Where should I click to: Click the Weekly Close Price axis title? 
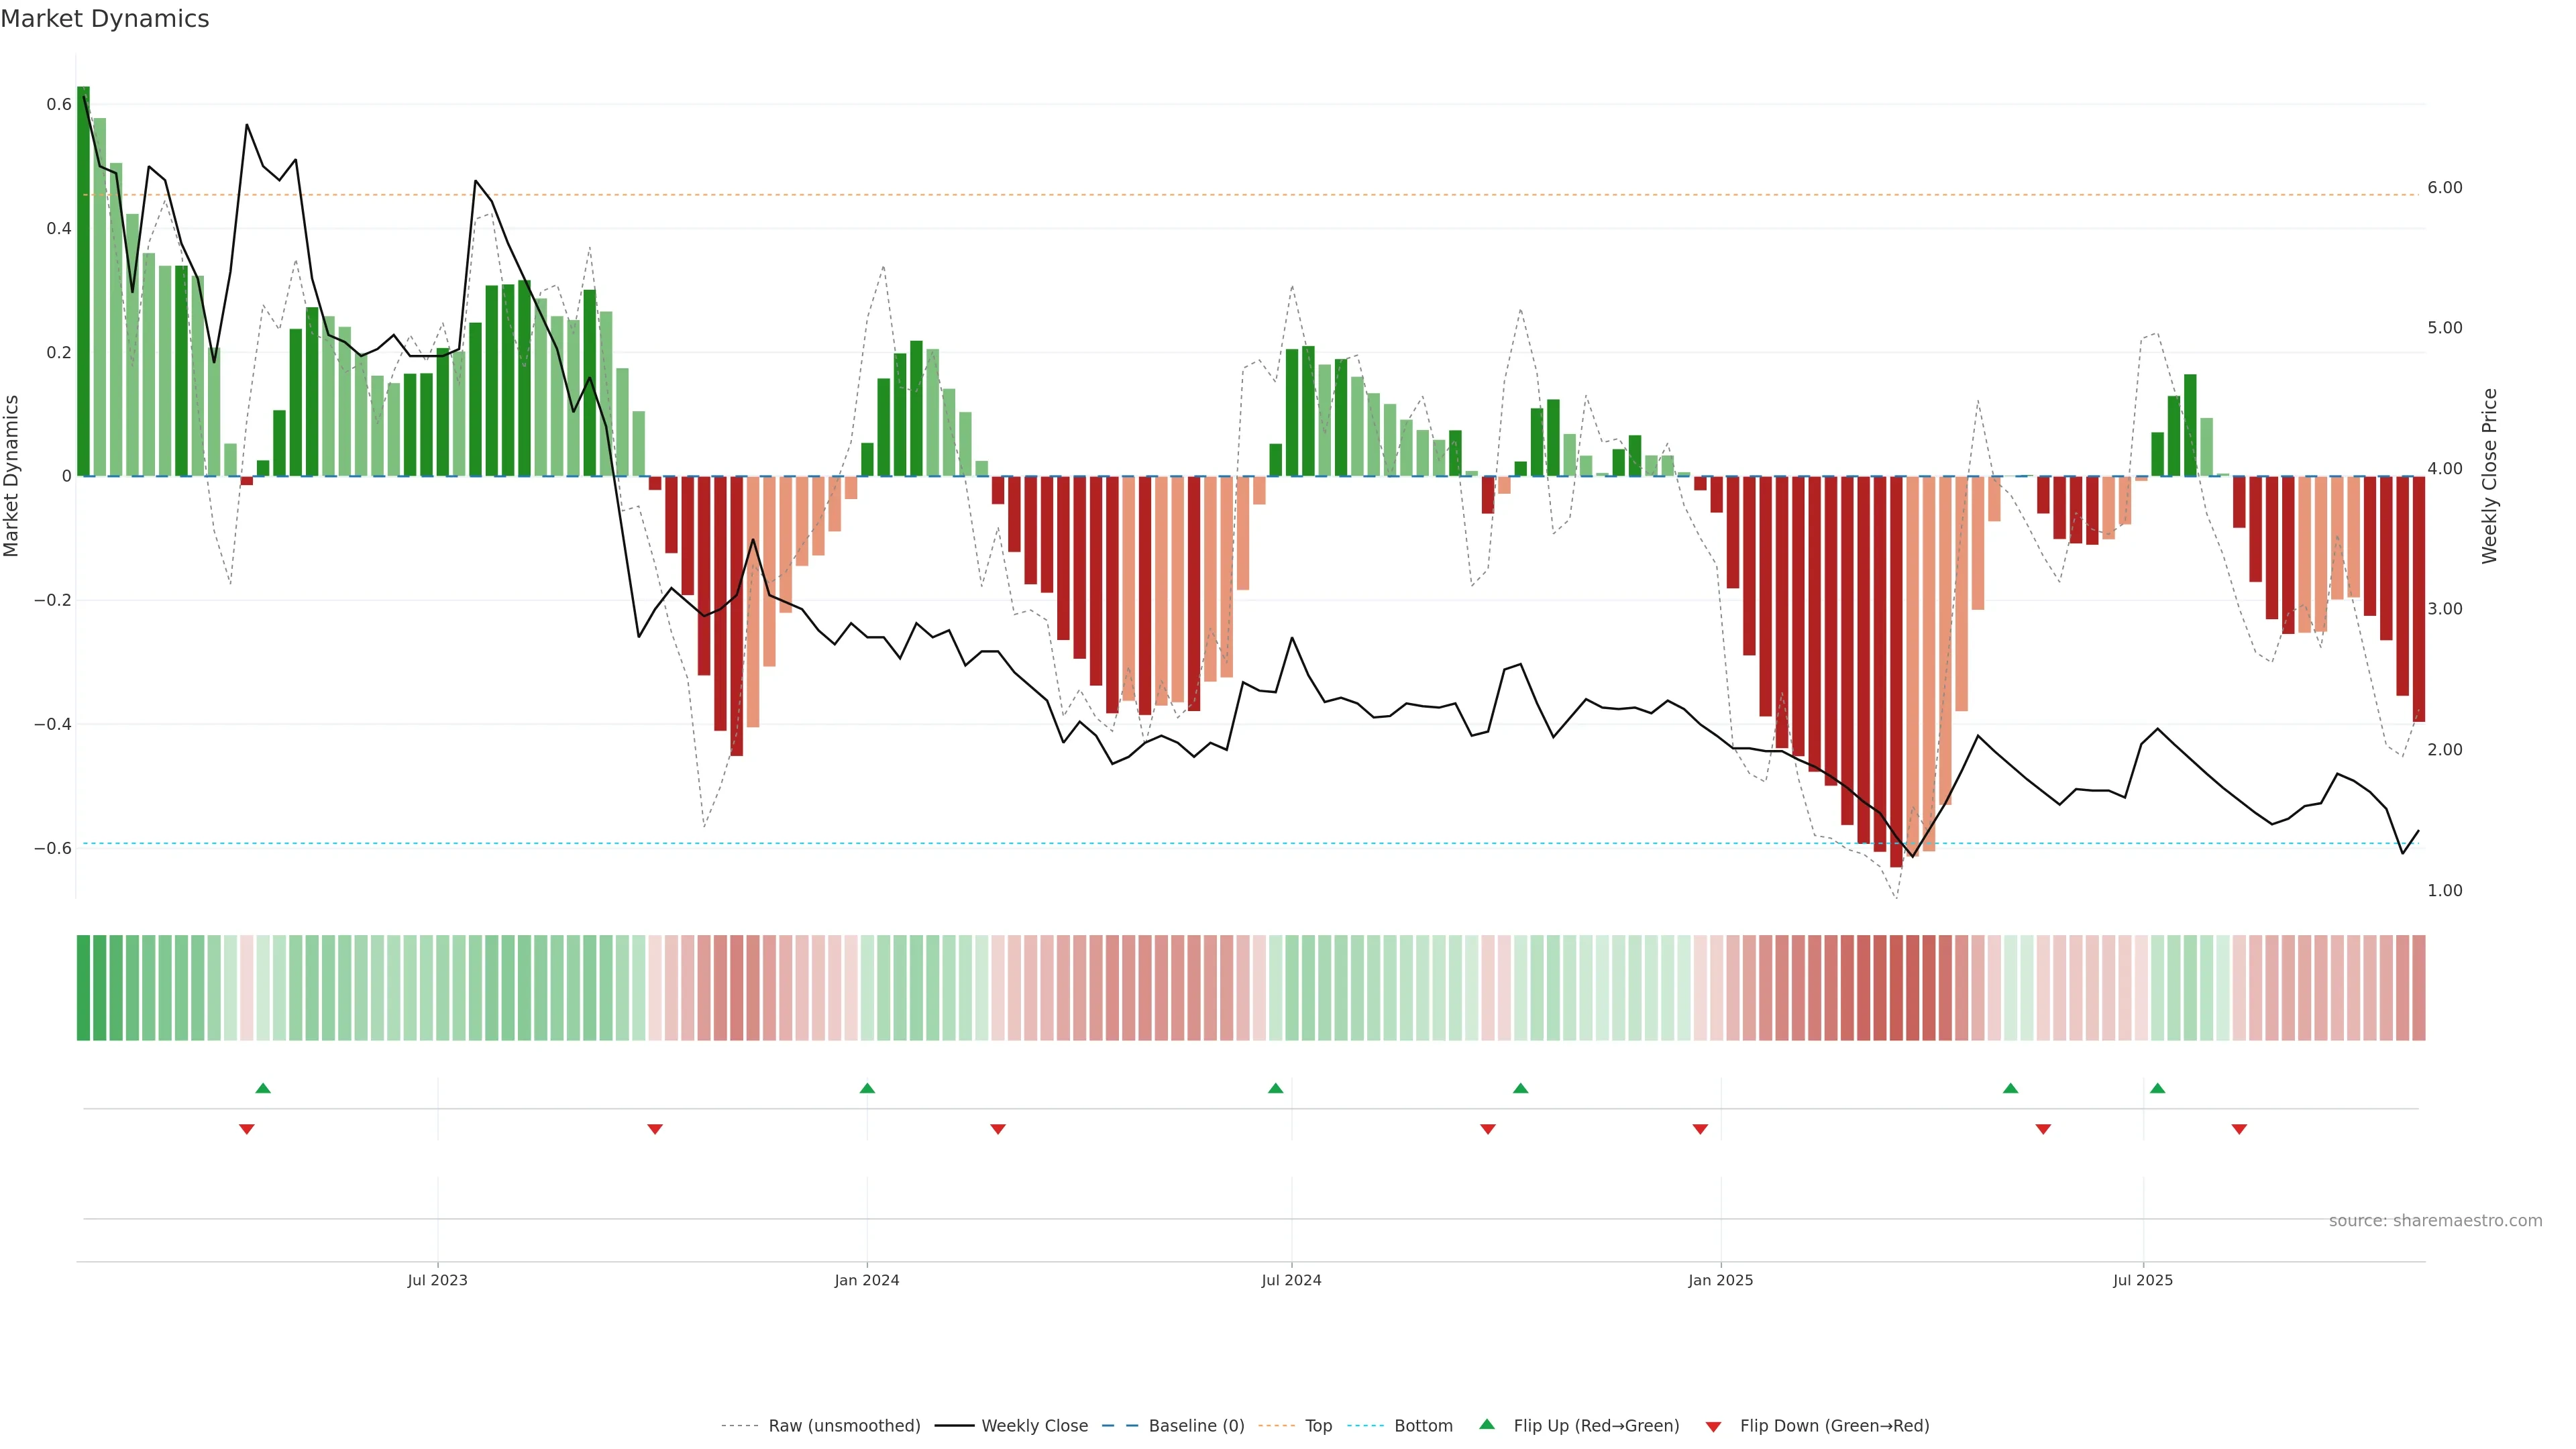click(x=2489, y=476)
